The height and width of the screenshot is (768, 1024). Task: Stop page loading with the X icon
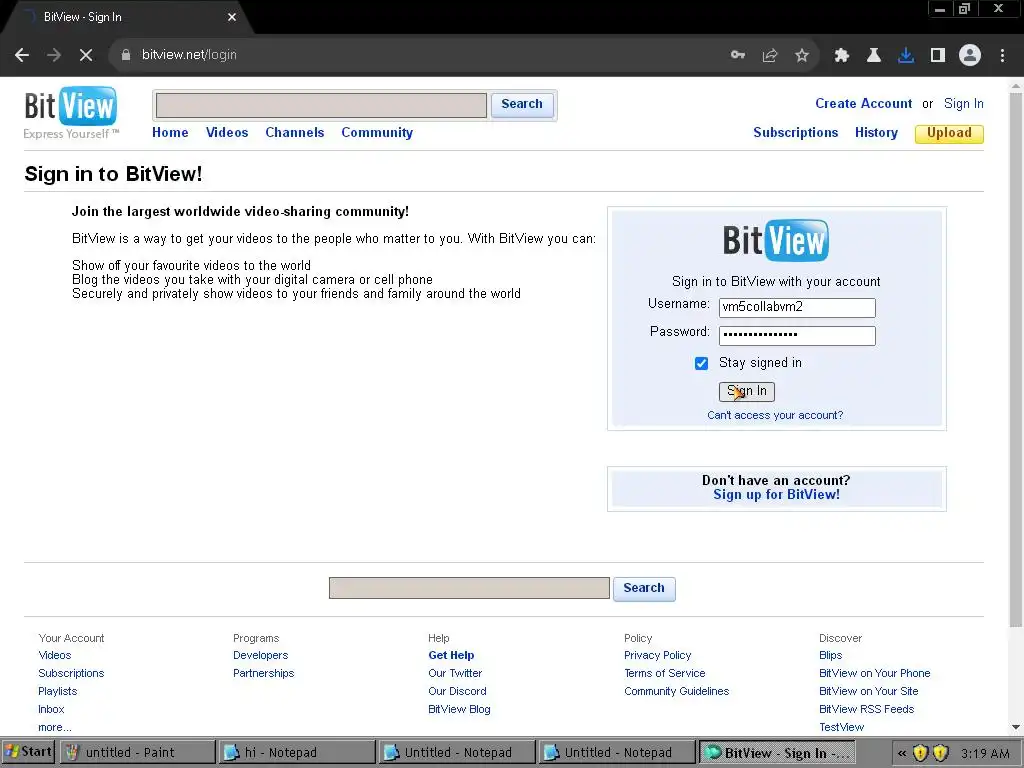pos(86,55)
